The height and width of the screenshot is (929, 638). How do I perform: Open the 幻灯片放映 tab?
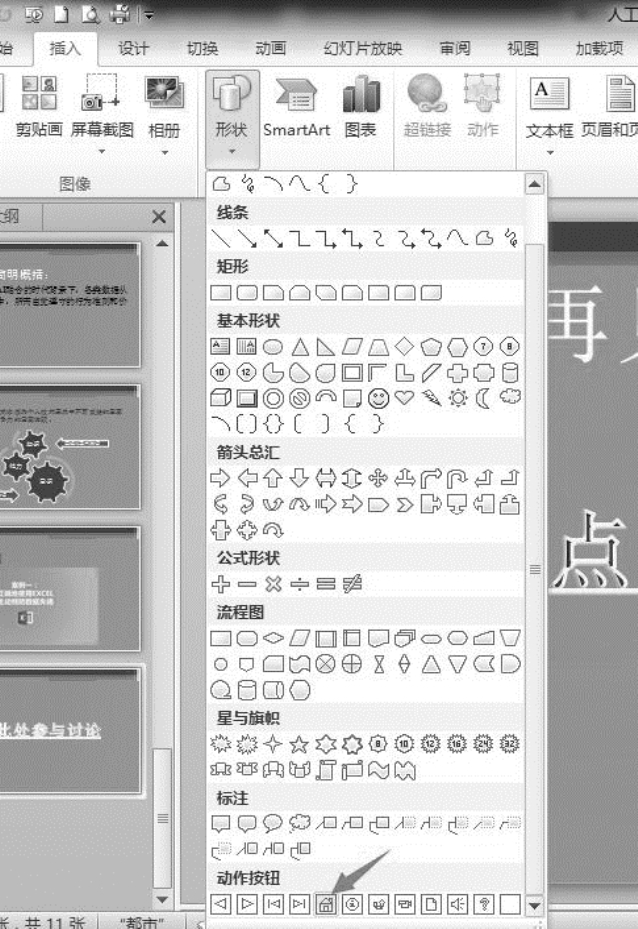click(x=363, y=48)
